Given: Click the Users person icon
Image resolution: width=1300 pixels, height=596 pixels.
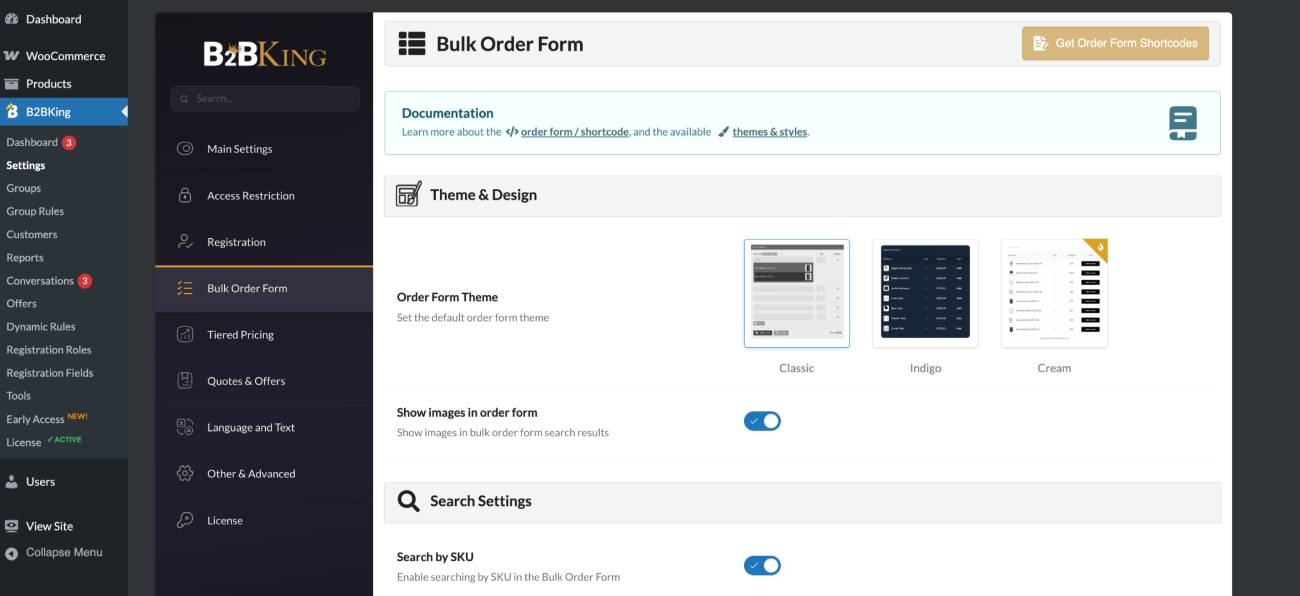Looking at the screenshot, I should click(x=12, y=482).
